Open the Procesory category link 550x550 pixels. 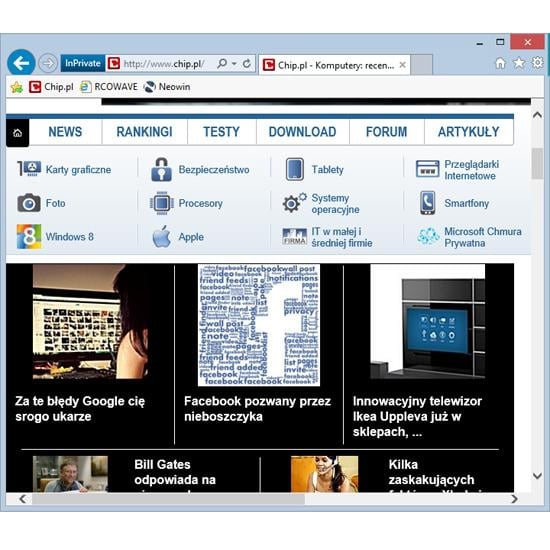201,203
